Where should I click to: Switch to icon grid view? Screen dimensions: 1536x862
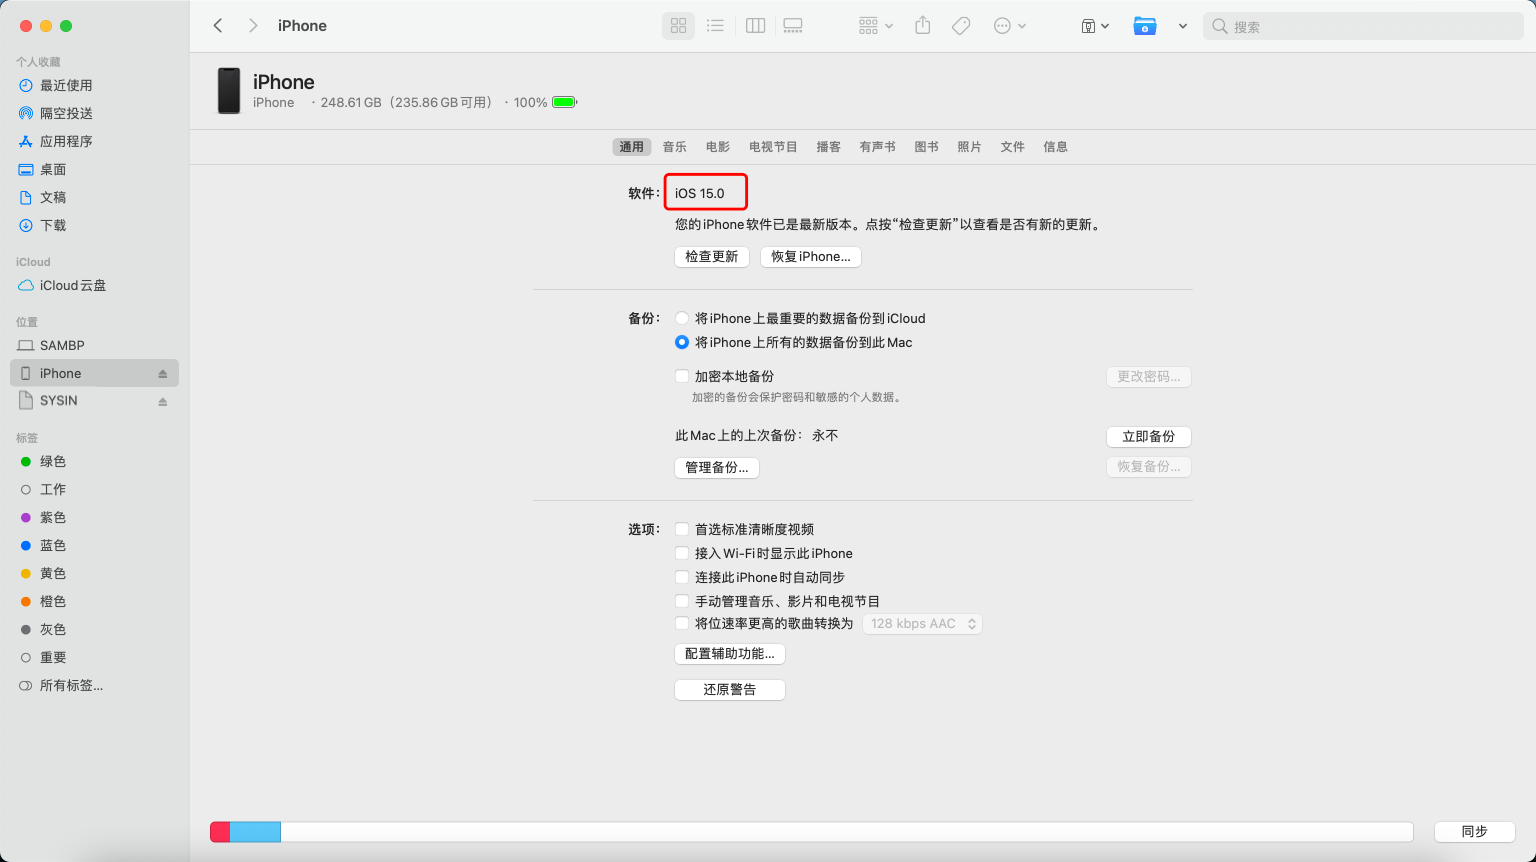pyautogui.click(x=679, y=26)
